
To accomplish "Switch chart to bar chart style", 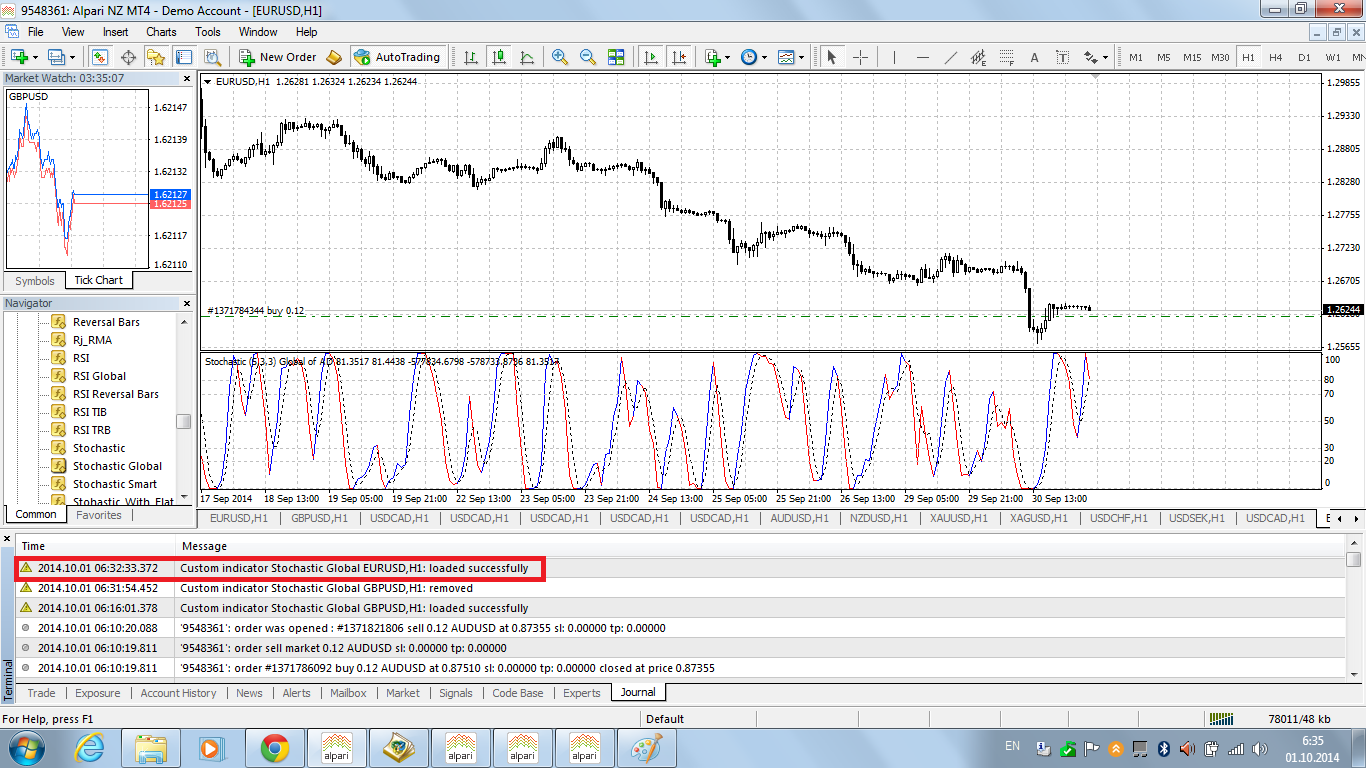I will (471, 57).
